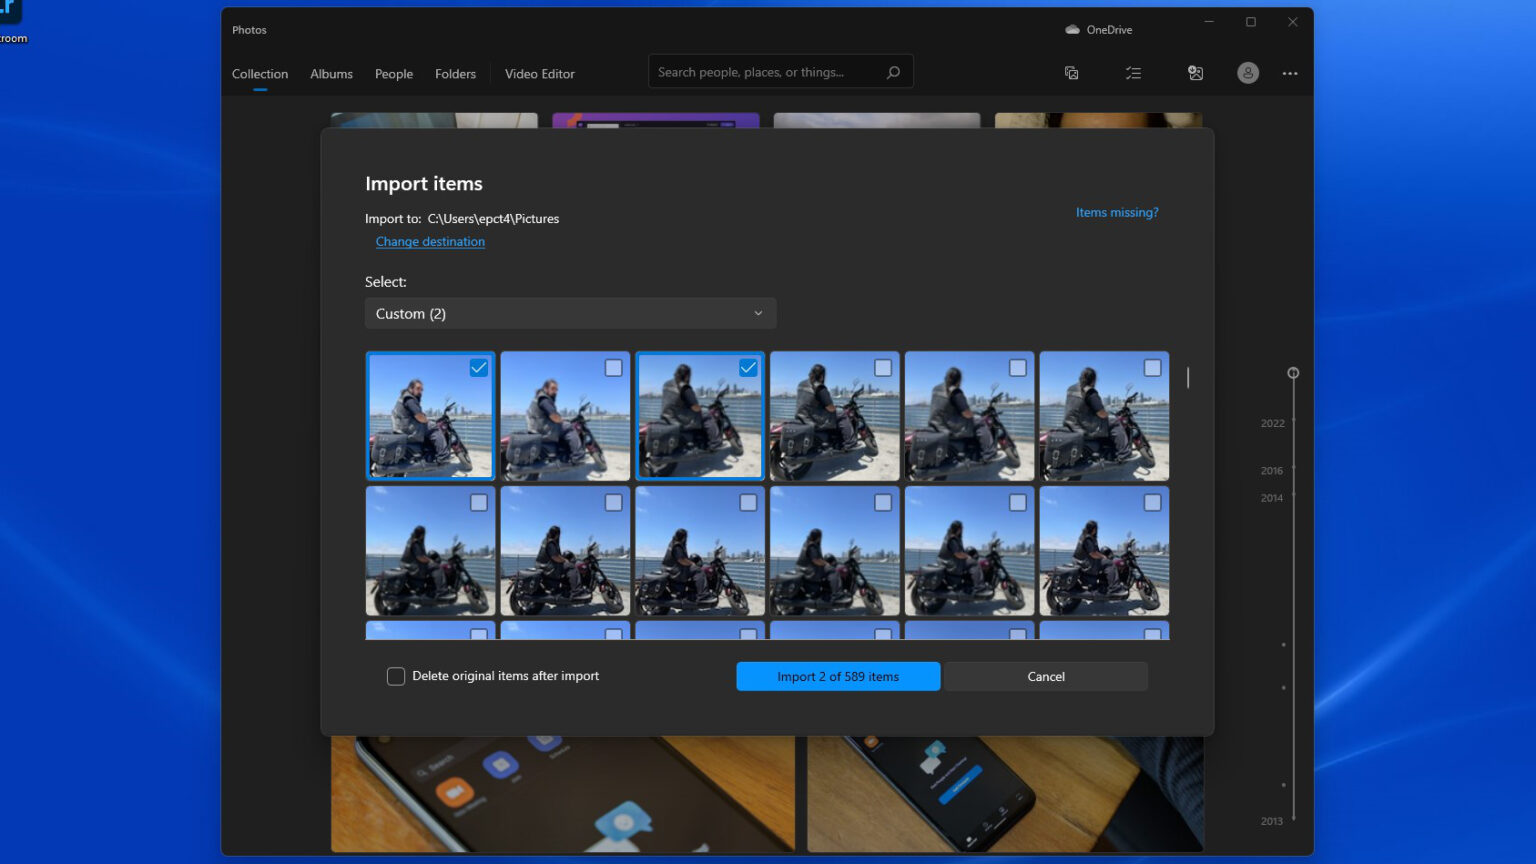Open the Custom (2) selection dropdown
Screen dimensions: 1536x864
570,313
